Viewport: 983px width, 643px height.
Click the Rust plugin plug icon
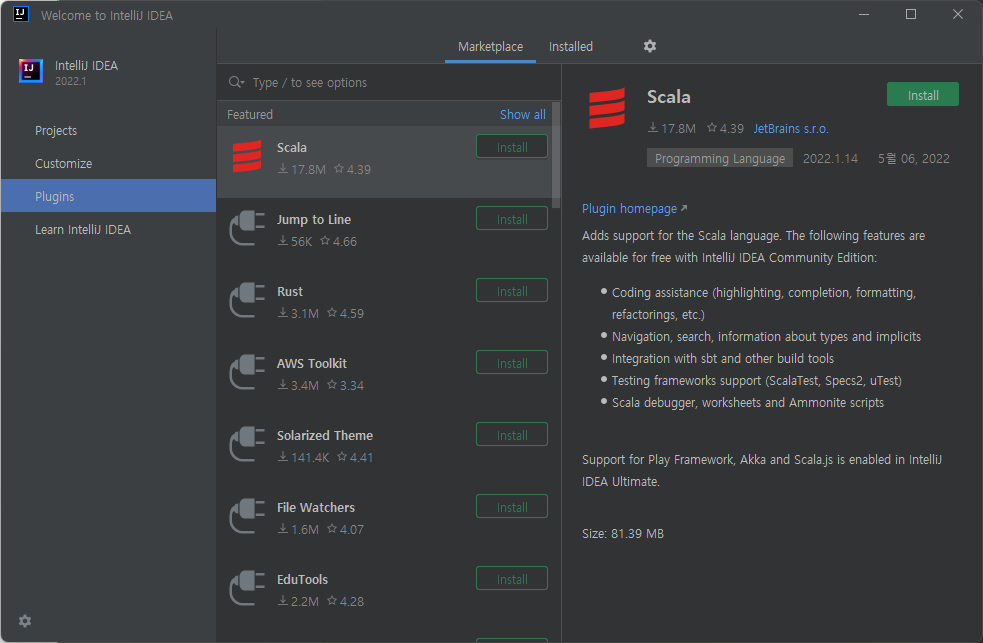[247, 300]
